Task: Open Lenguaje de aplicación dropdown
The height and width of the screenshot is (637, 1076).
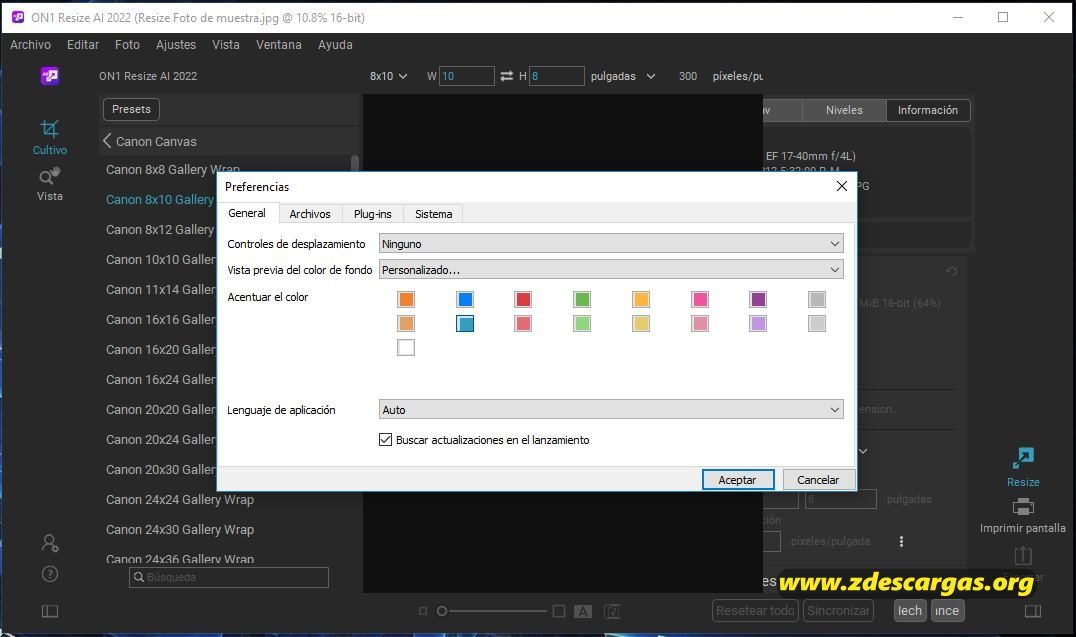Action: 611,410
